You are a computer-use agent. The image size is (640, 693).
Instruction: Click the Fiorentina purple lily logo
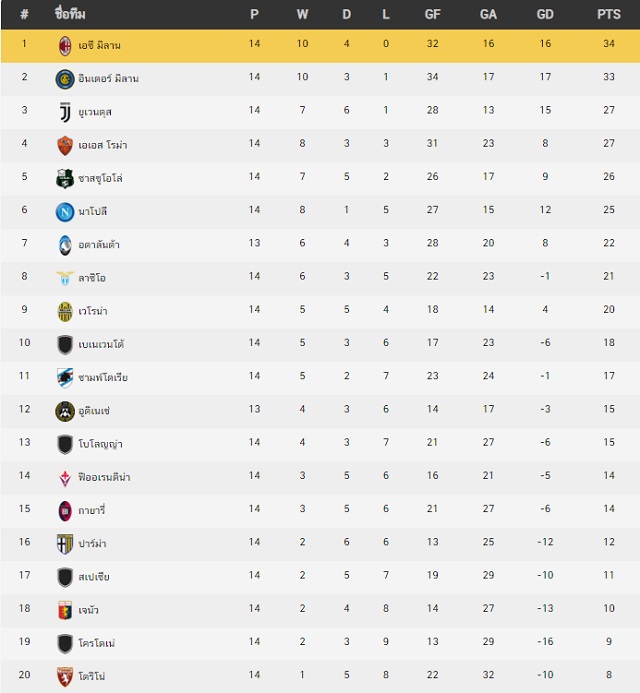pos(65,478)
